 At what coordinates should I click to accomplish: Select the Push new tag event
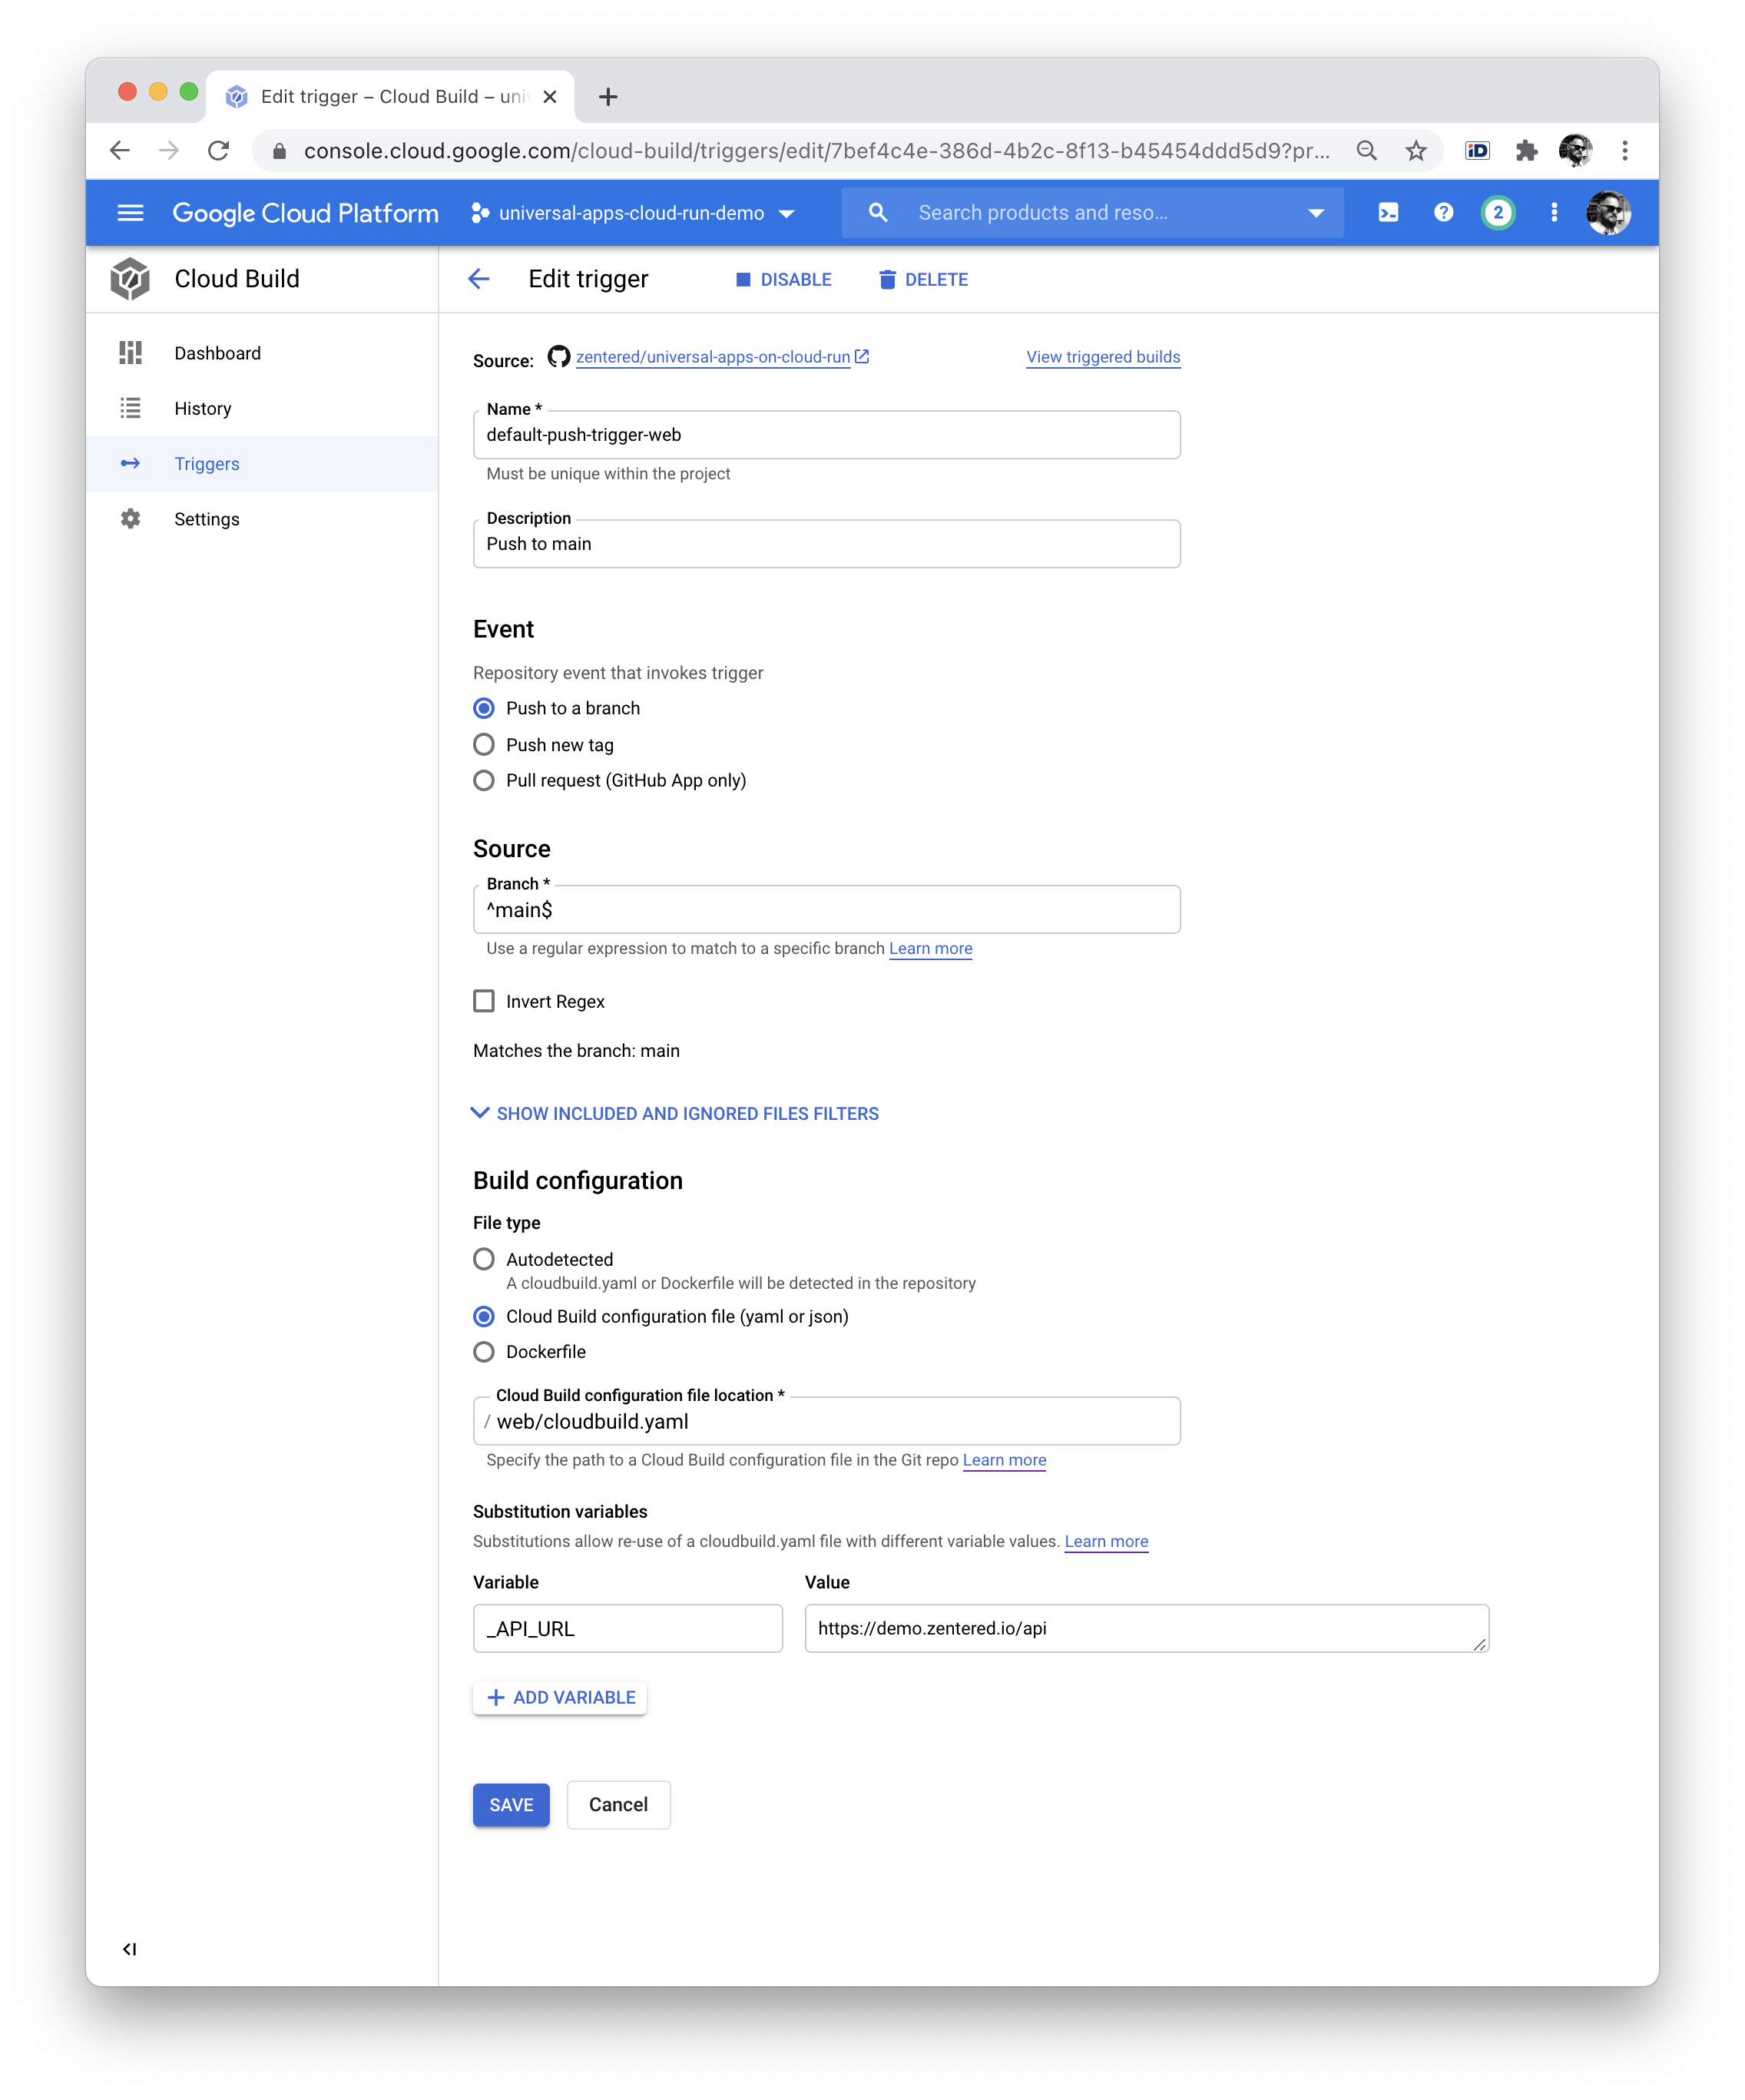pyautogui.click(x=484, y=744)
